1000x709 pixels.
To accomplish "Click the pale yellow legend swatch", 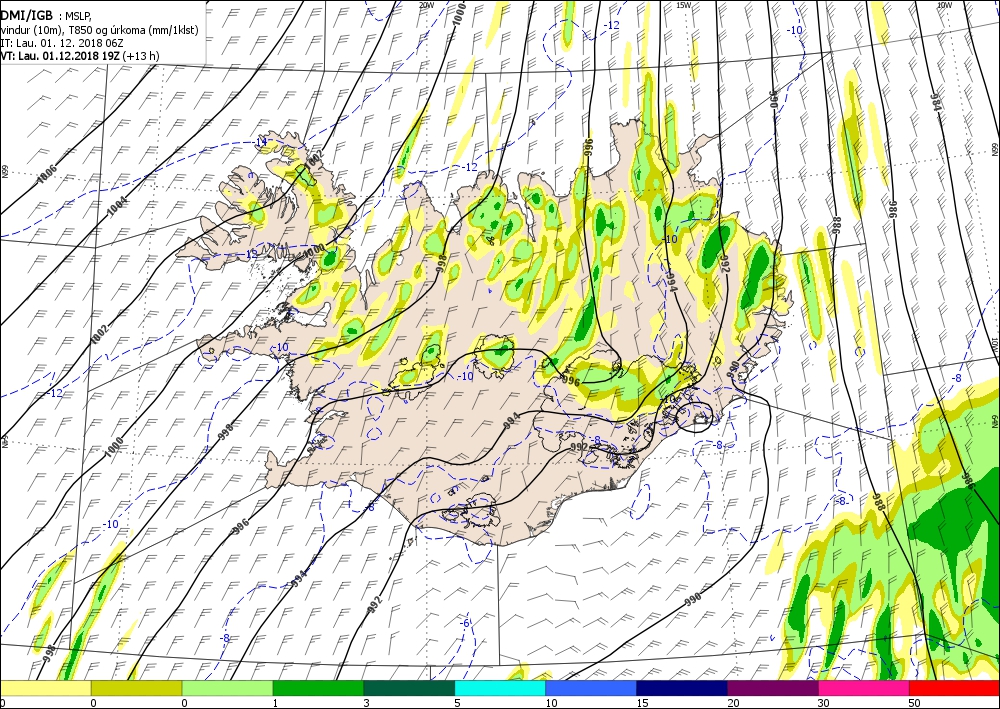I will [x=45, y=688].
